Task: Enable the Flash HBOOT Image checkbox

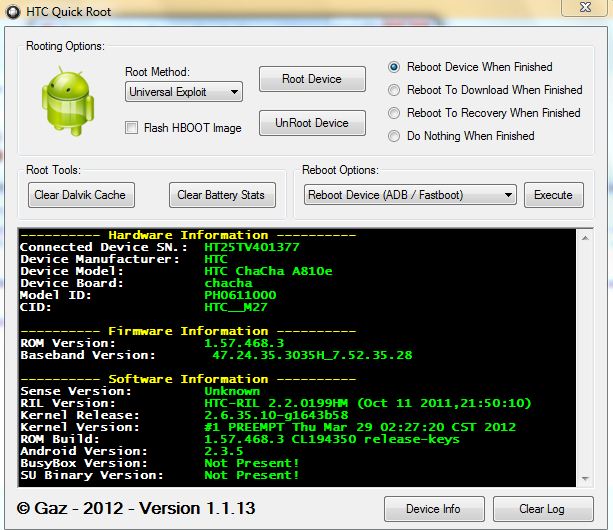Action: click(131, 128)
